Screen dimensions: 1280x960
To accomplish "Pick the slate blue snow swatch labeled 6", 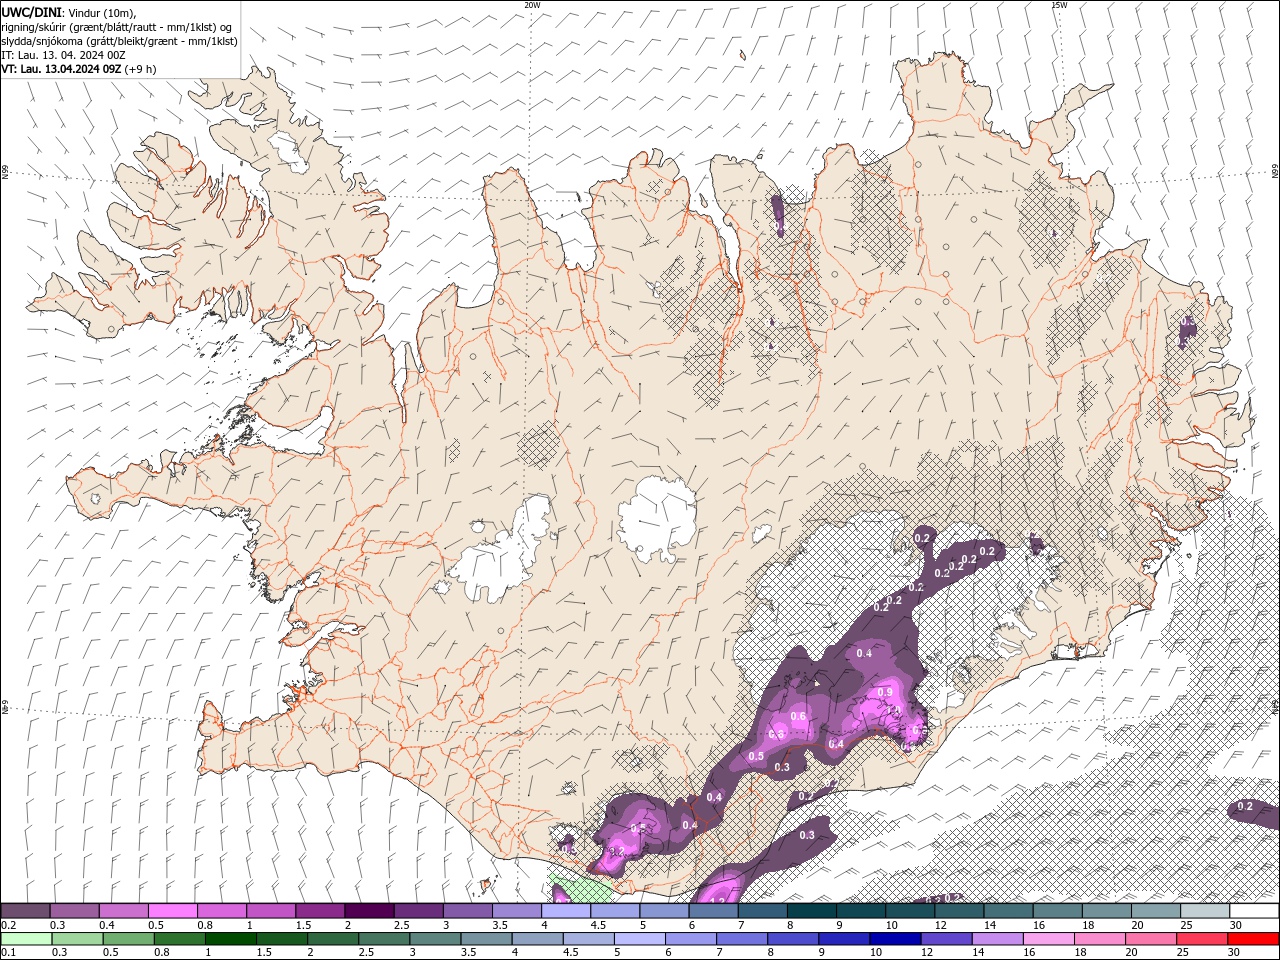I will point(713,911).
